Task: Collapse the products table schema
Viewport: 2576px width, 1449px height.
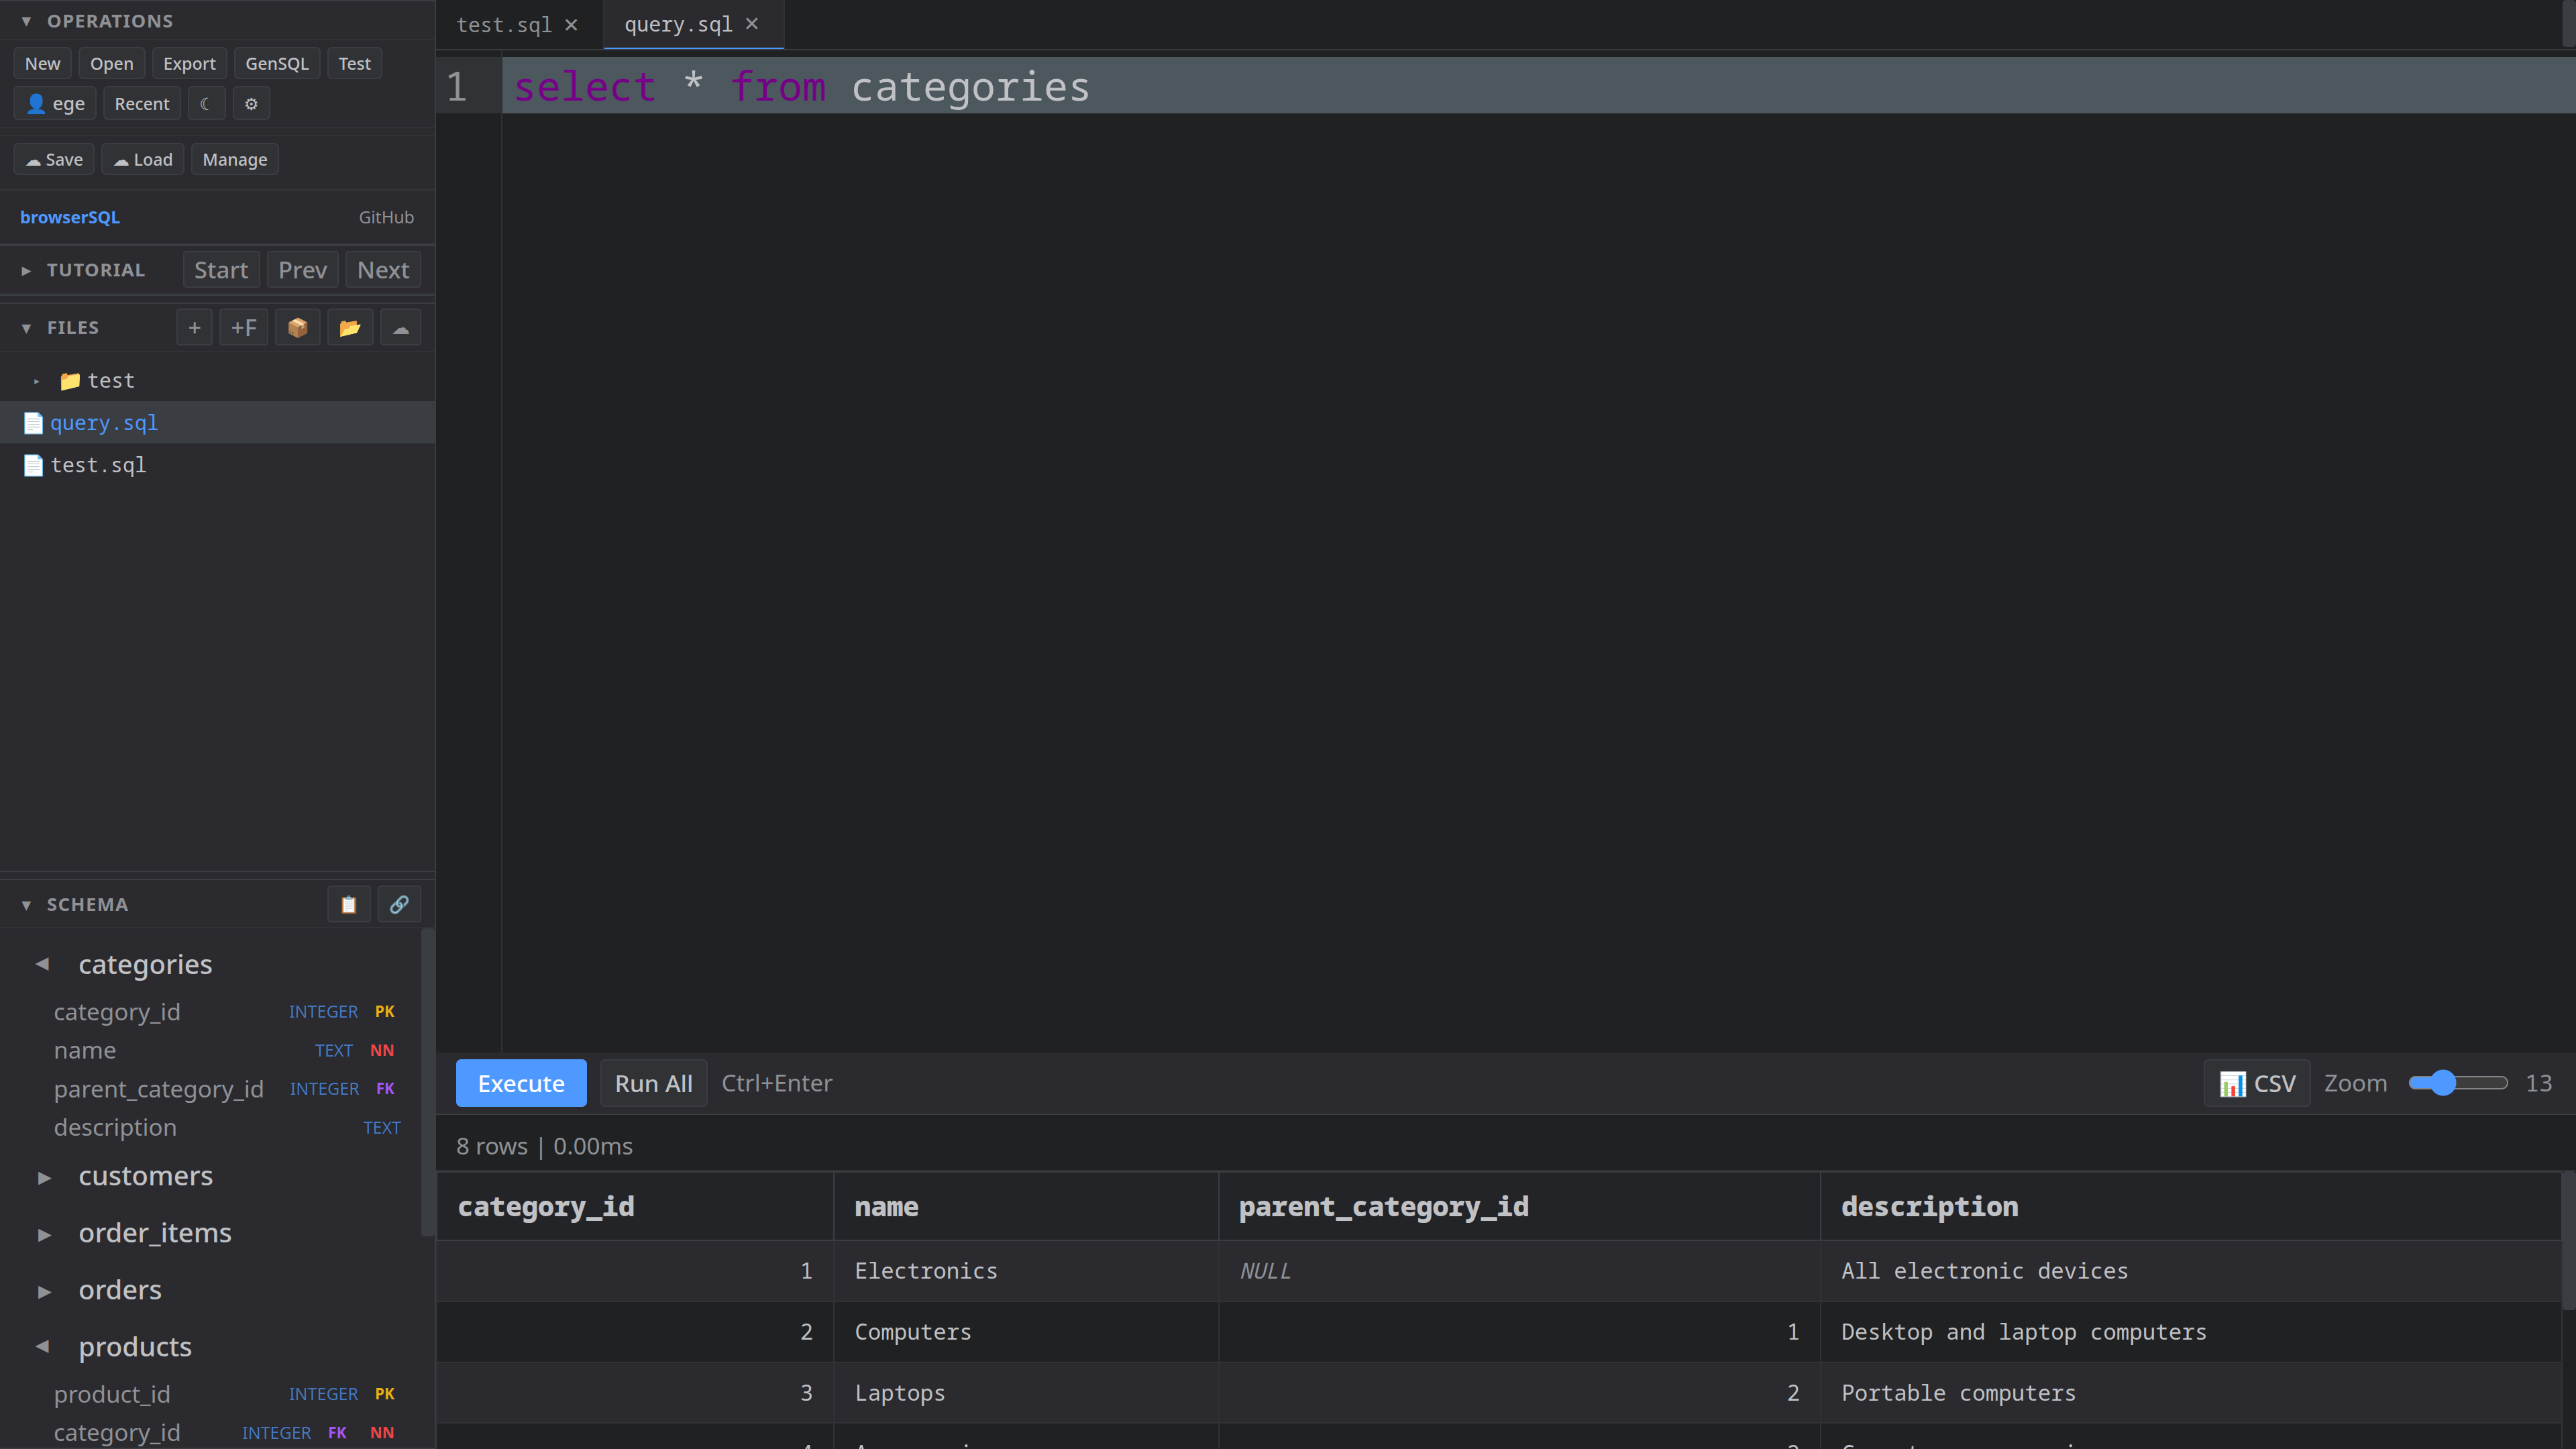Action: [43, 1347]
